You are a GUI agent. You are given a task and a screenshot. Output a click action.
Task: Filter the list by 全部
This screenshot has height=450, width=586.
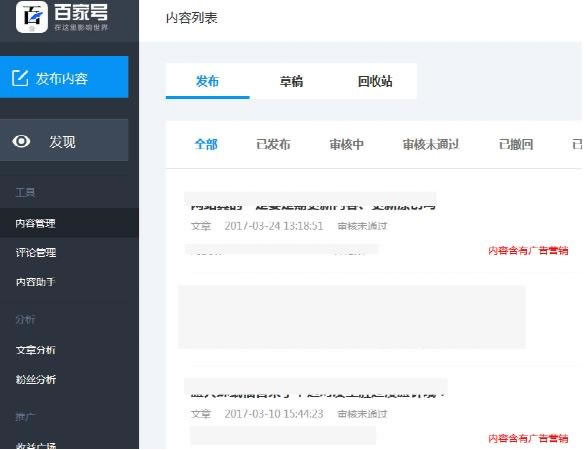pos(206,144)
